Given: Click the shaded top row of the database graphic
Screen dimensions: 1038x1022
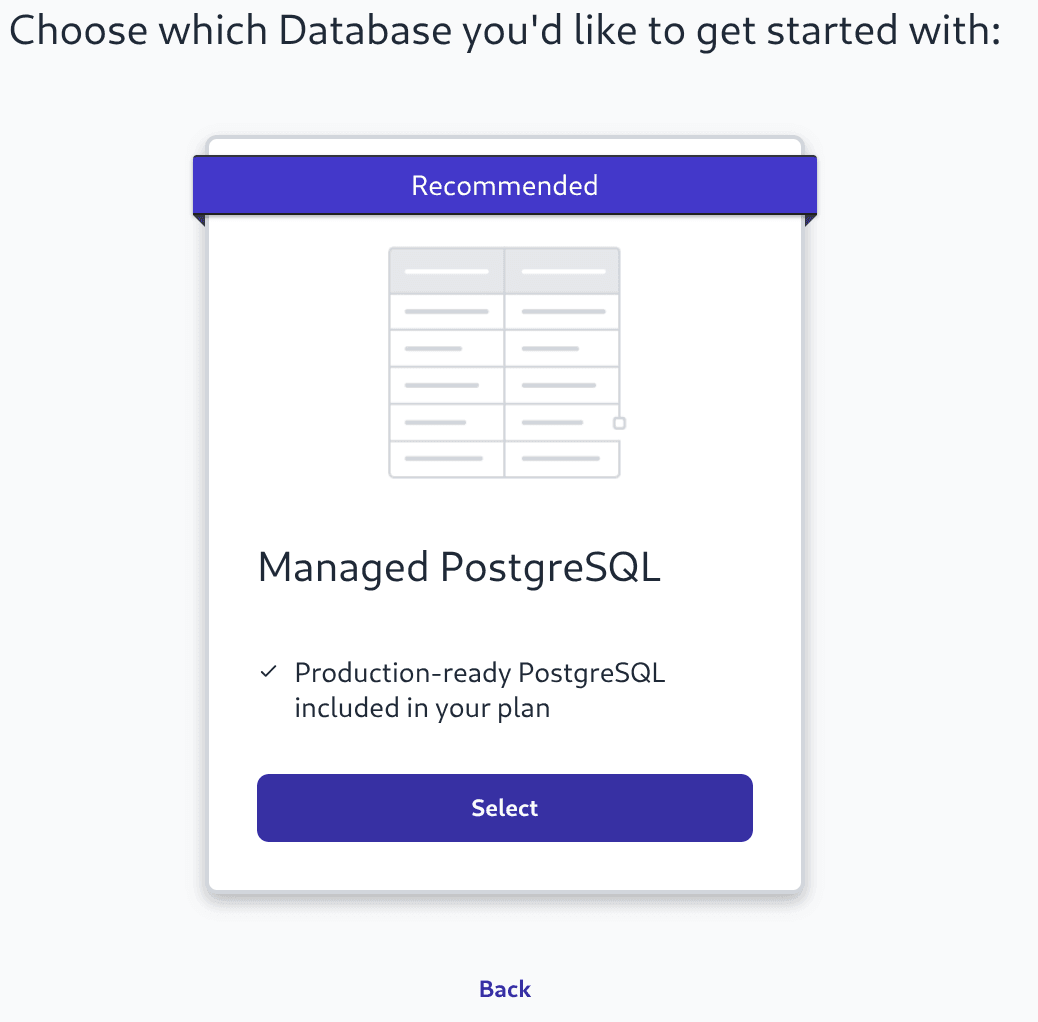Looking at the screenshot, I should click(x=504, y=268).
